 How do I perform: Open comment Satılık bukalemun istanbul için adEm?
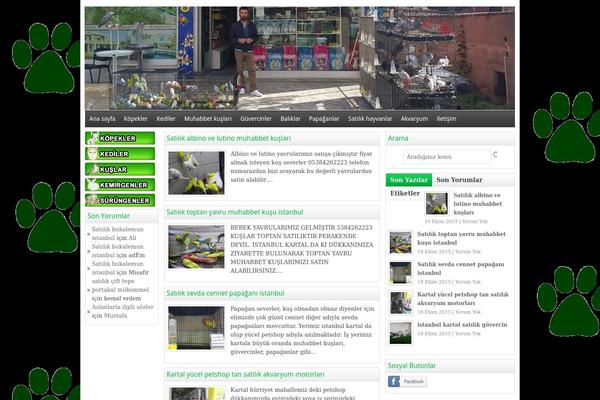[118, 251]
